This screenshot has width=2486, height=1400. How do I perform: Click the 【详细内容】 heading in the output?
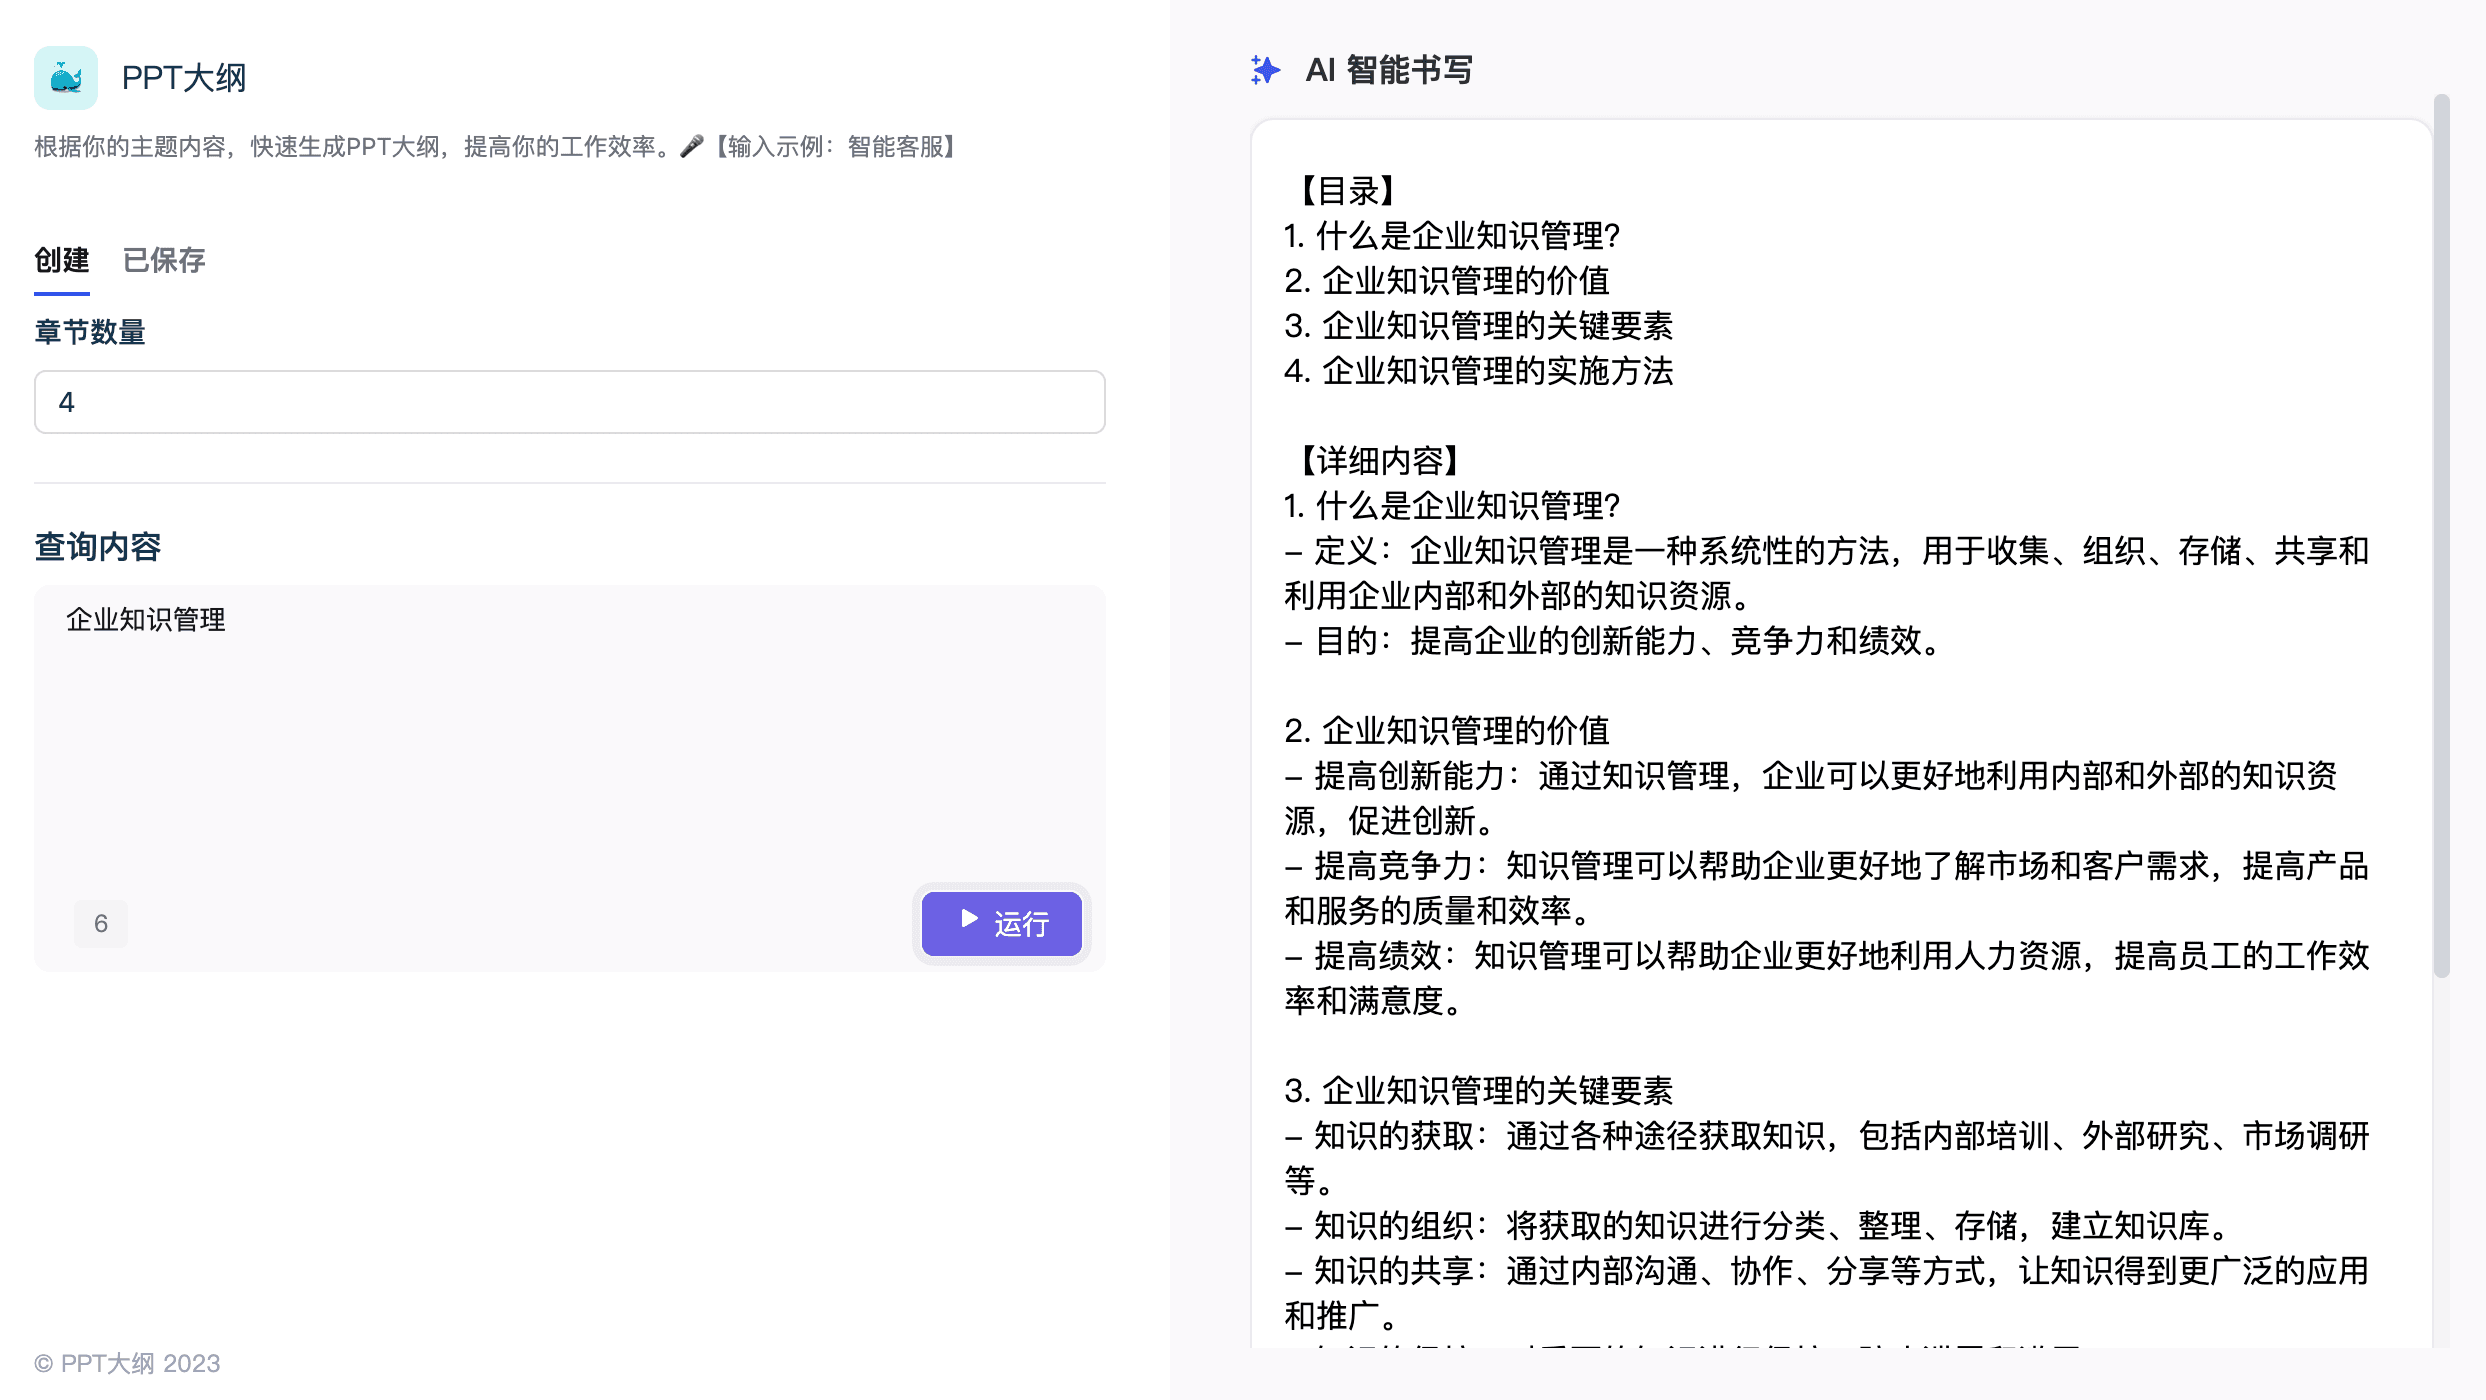1378,460
